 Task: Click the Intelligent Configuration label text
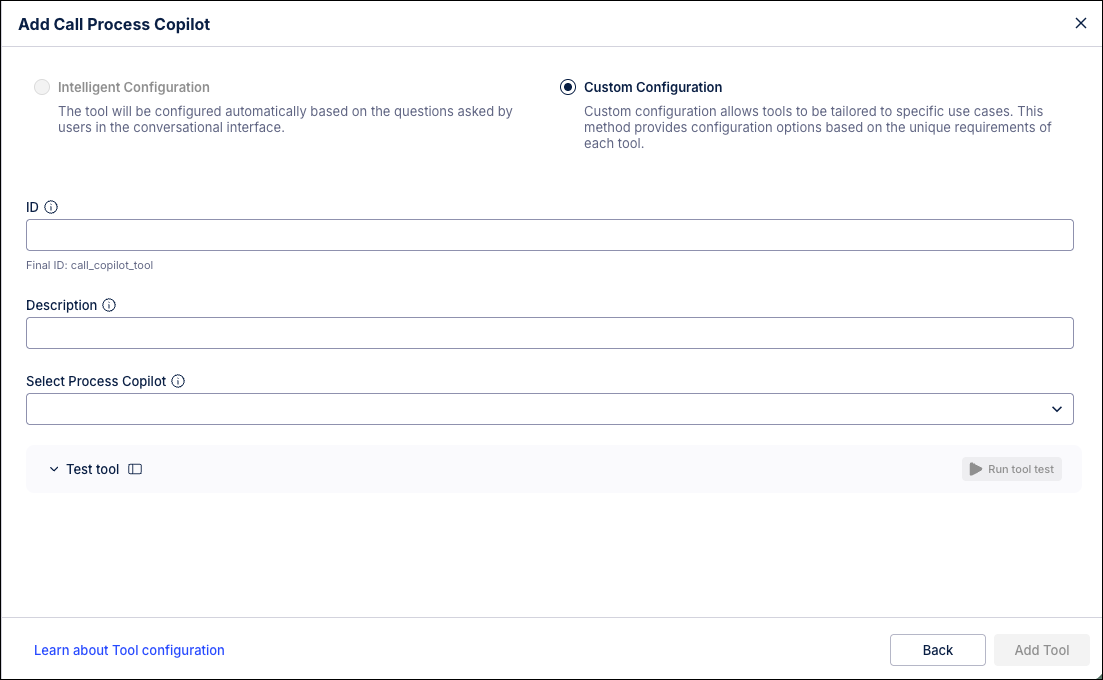pyautogui.click(x=134, y=87)
